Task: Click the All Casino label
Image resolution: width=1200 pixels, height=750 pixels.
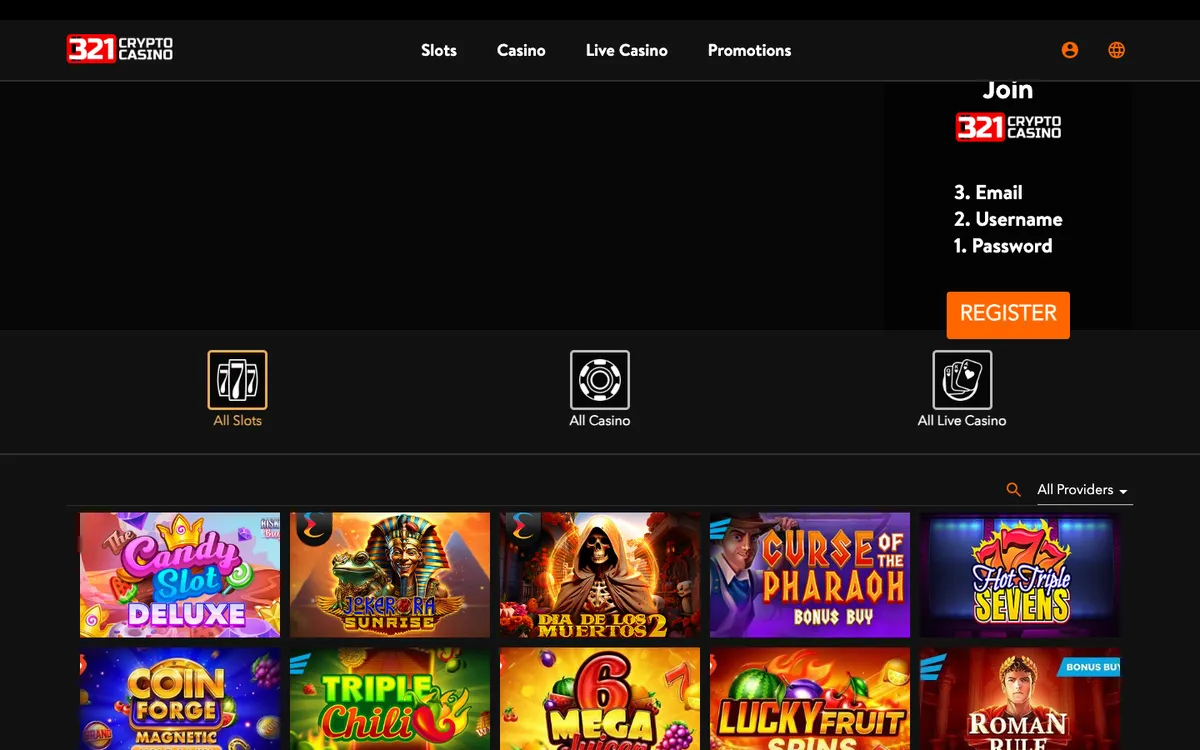Action: pyautogui.click(x=600, y=421)
